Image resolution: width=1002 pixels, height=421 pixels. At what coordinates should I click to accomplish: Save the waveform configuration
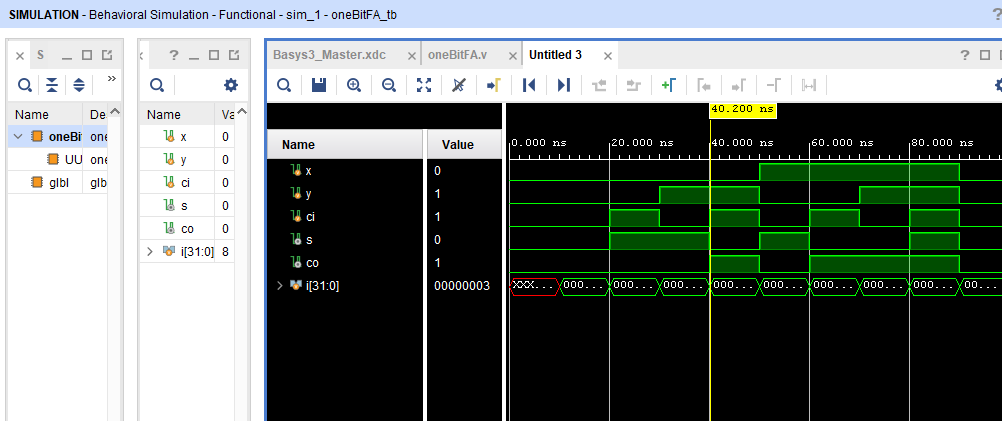319,85
